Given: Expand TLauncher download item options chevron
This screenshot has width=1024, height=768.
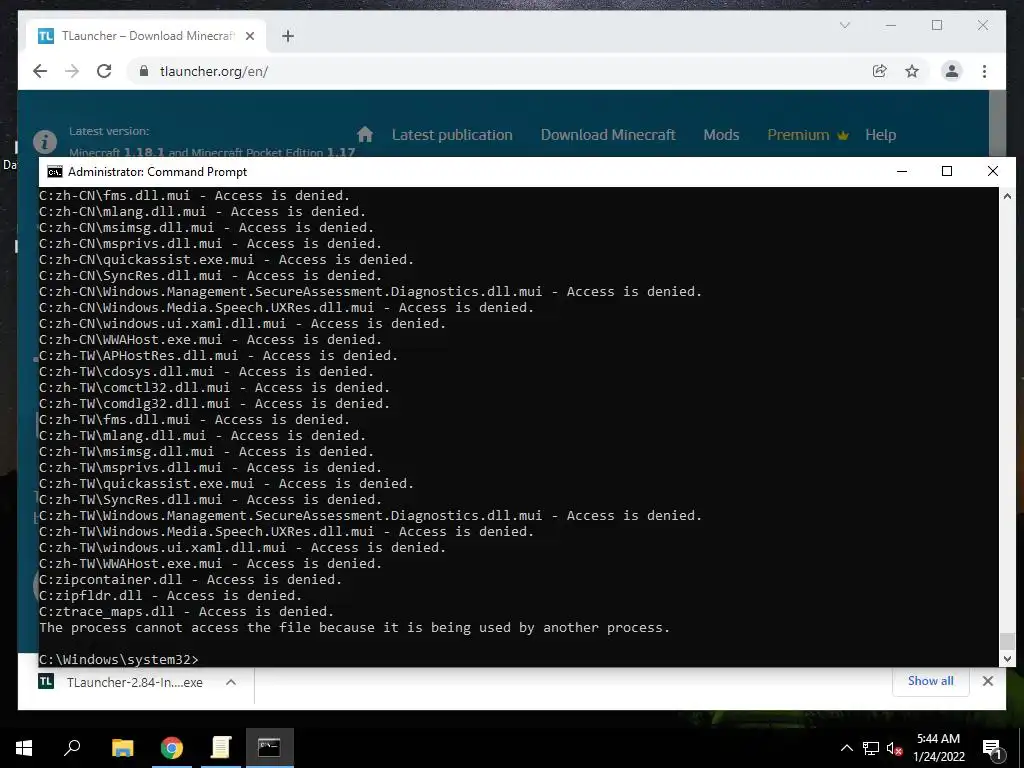Looking at the screenshot, I should pyautogui.click(x=231, y=682).
